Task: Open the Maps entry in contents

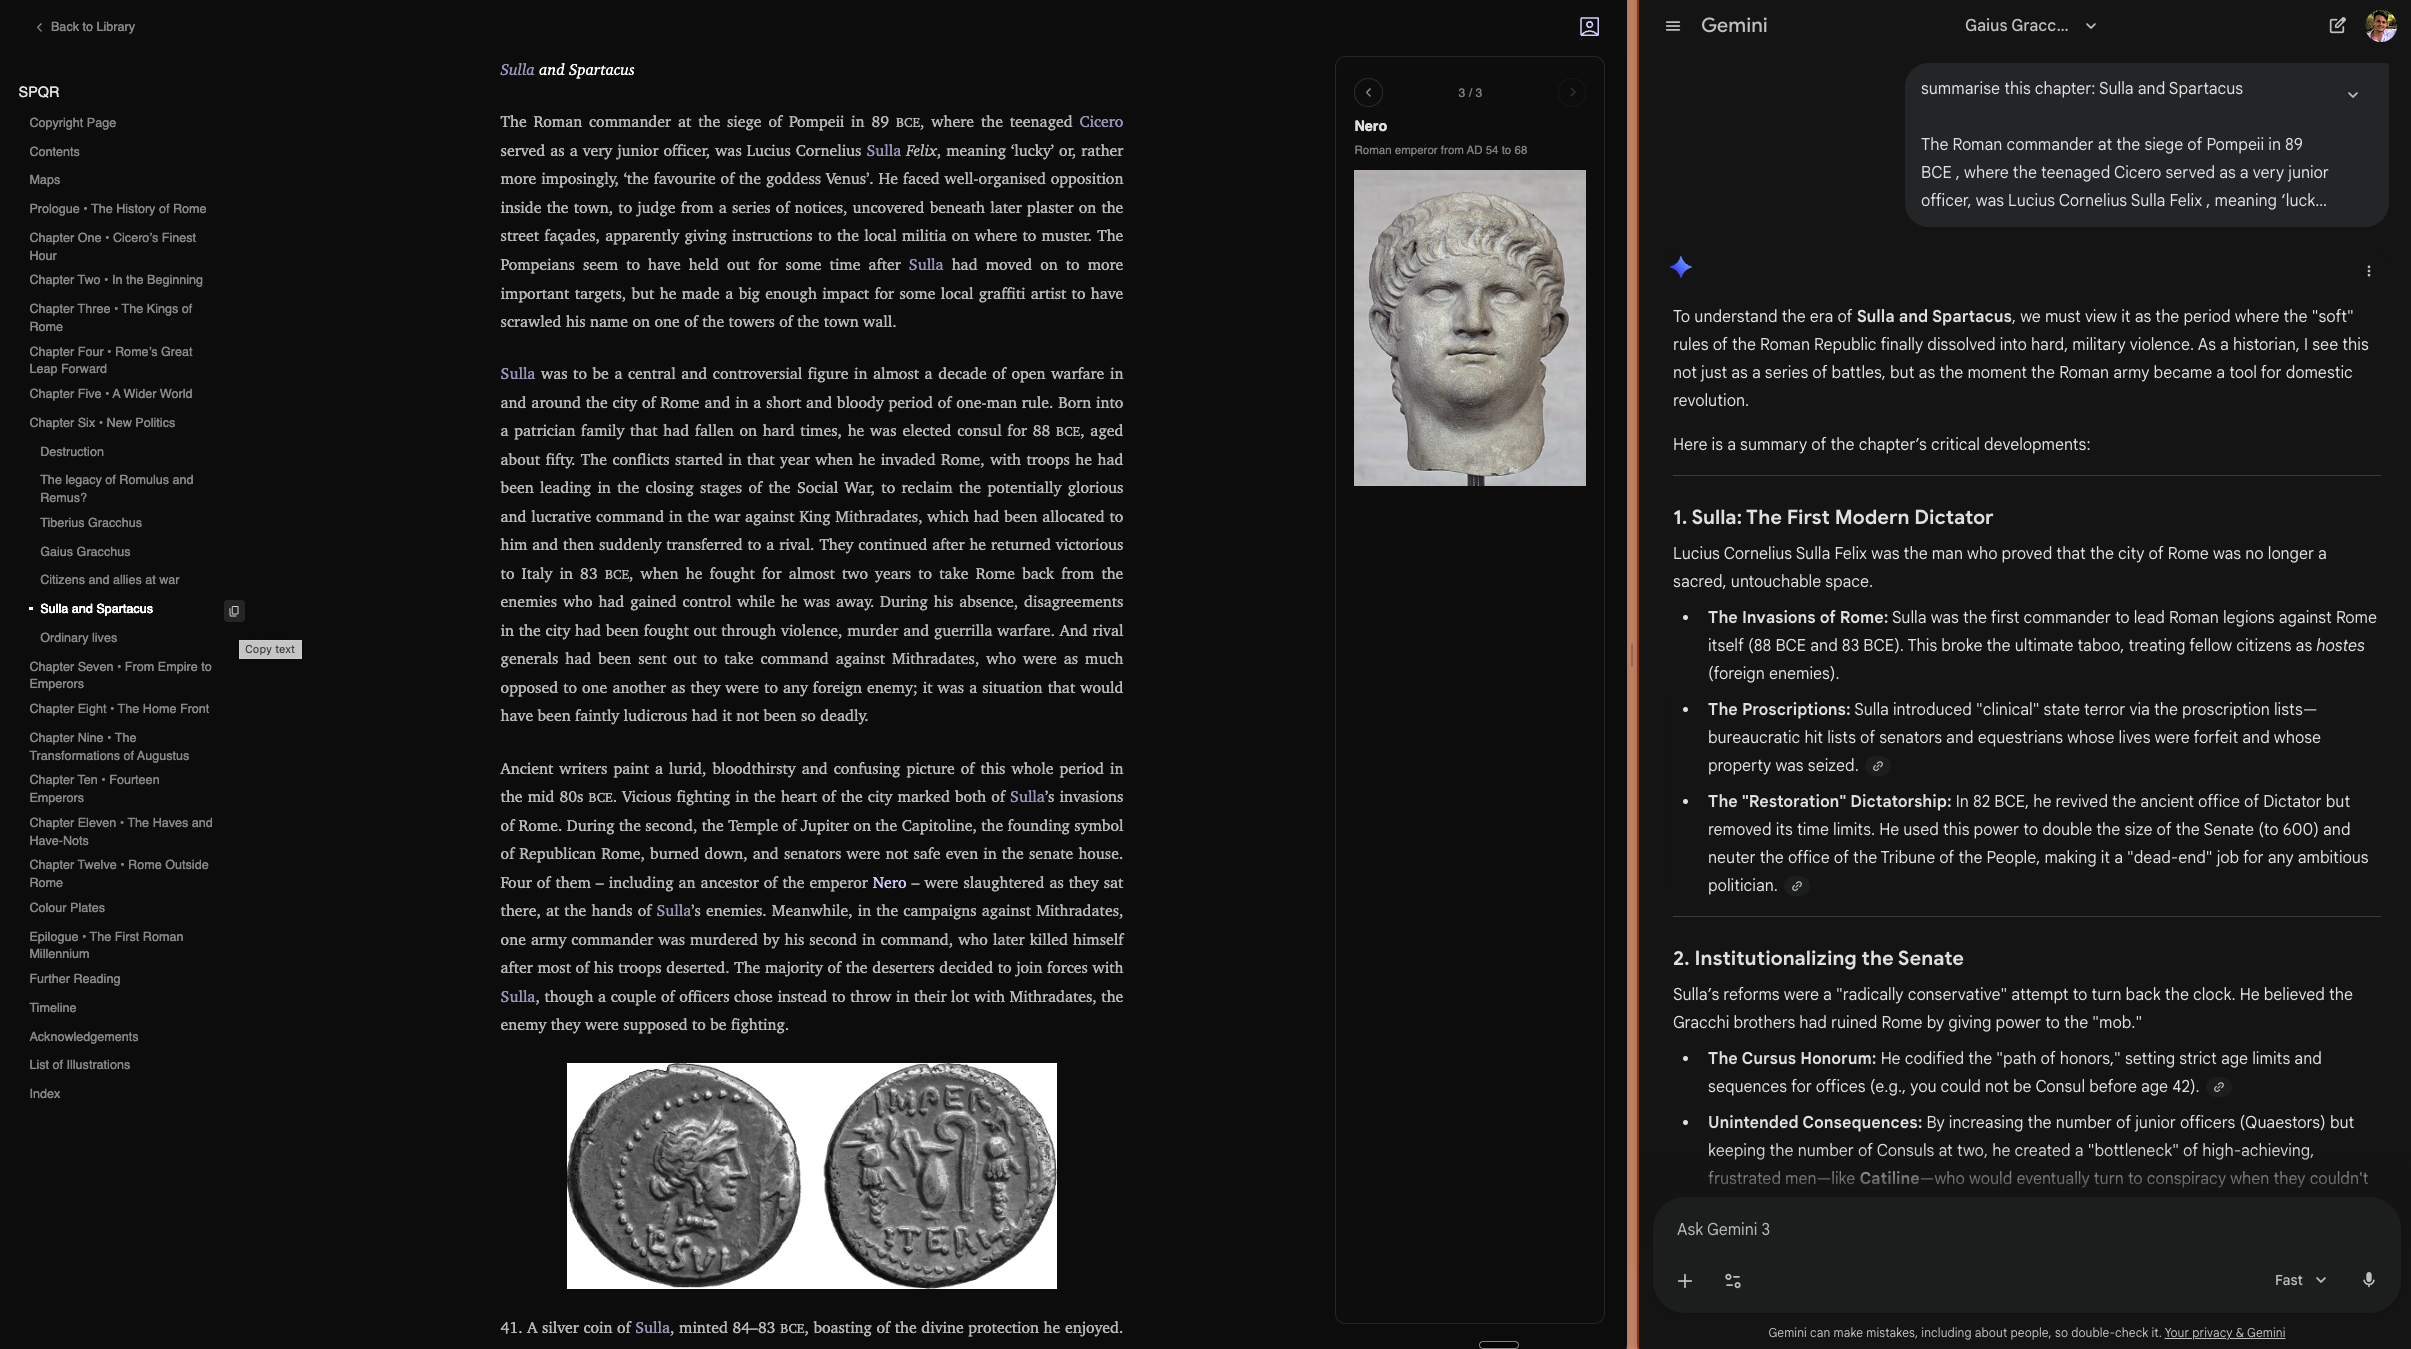Action: click(44, 180)
